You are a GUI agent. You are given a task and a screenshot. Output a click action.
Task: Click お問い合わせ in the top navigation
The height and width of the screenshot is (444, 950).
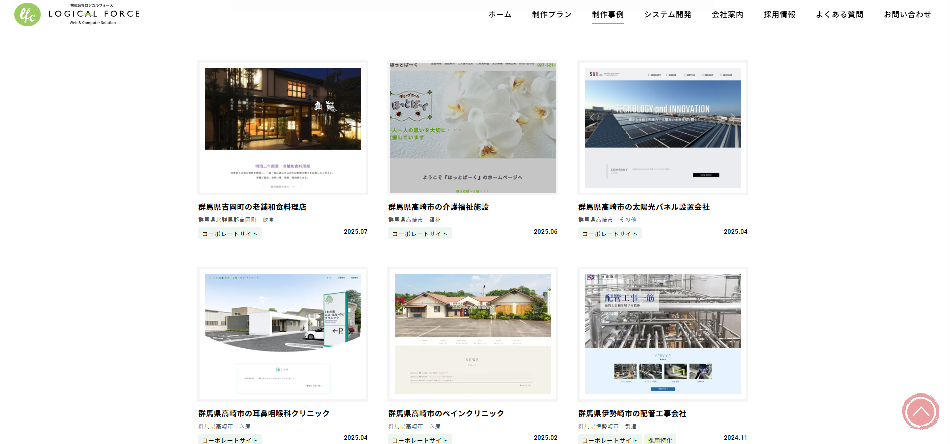[907, 15]
